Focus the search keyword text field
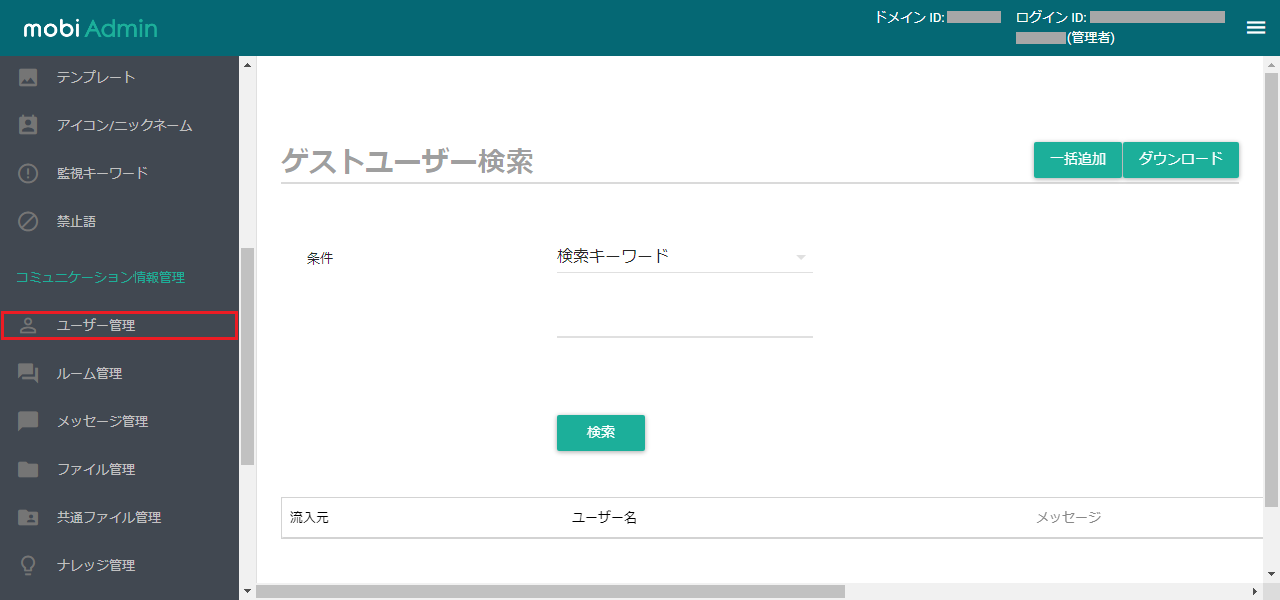Image resolution: width=1280 pixels, height=600 pixels. [684, 320]
